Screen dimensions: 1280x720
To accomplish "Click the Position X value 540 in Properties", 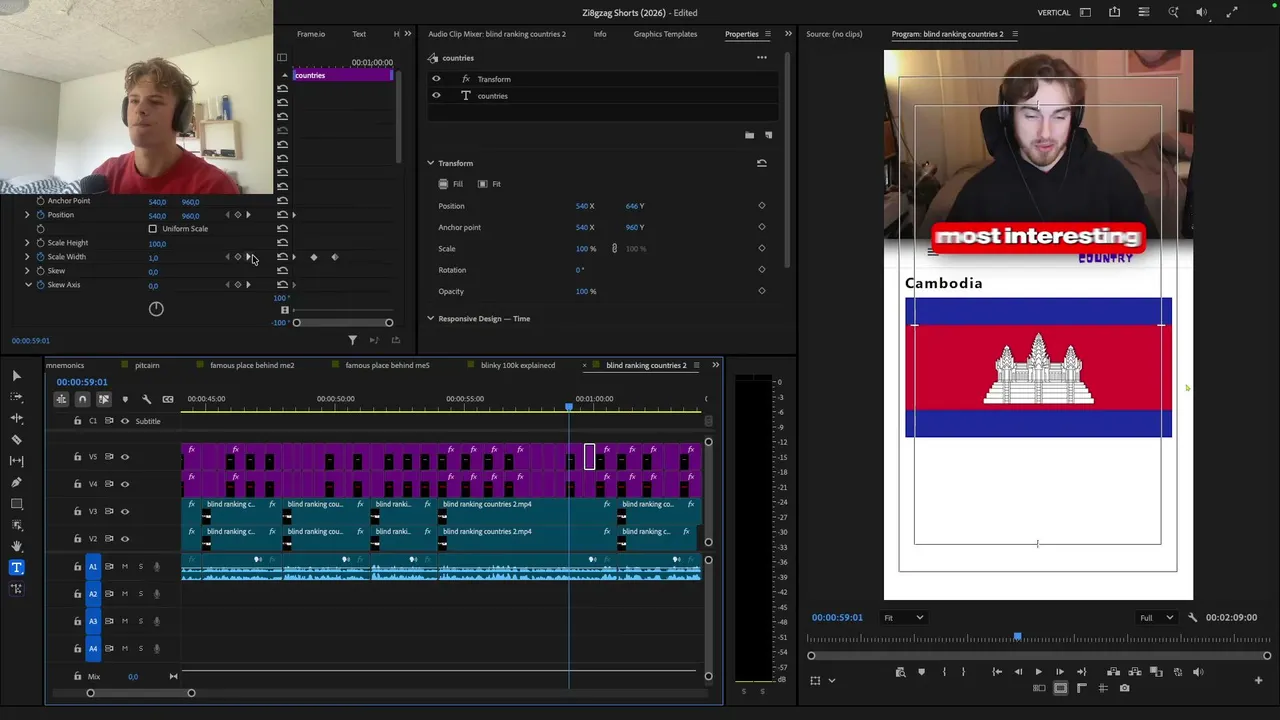I will click(x=581, y=206).
